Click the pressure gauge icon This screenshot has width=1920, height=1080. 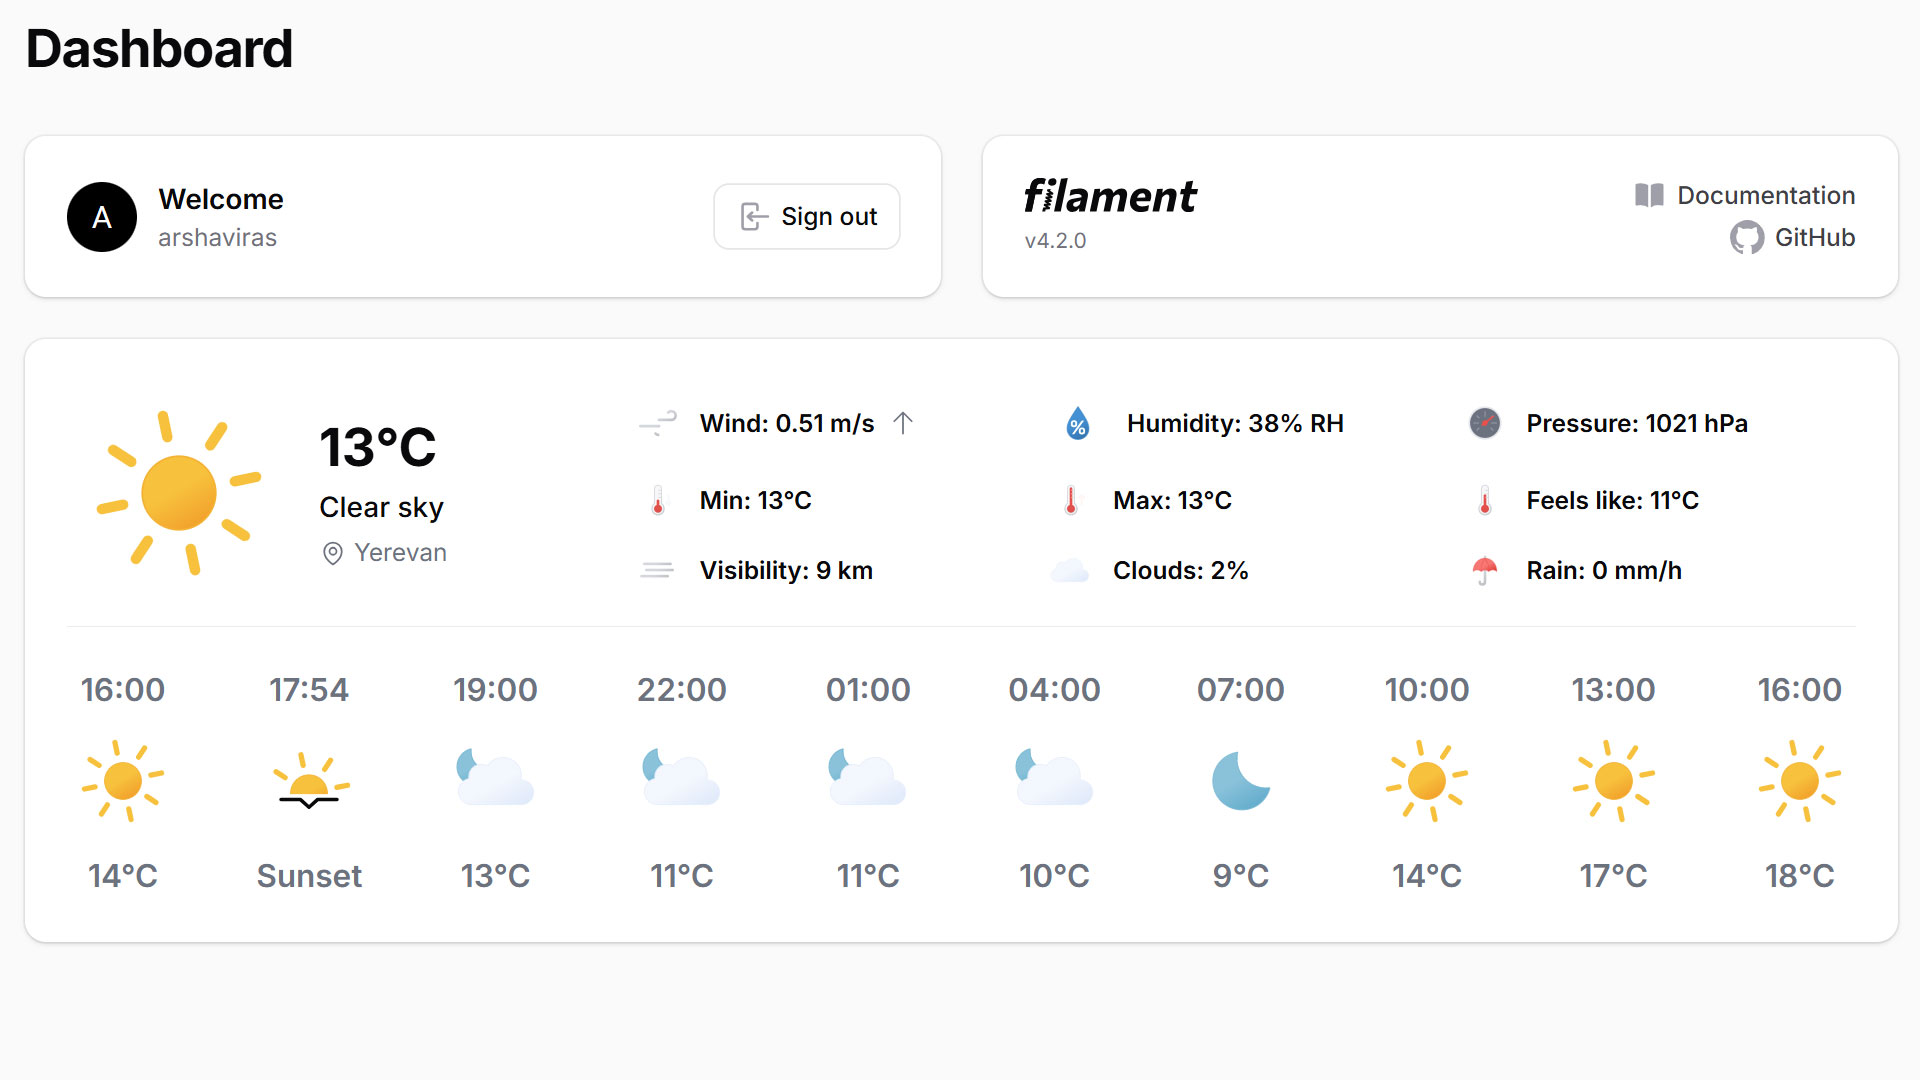[1484, 423]
